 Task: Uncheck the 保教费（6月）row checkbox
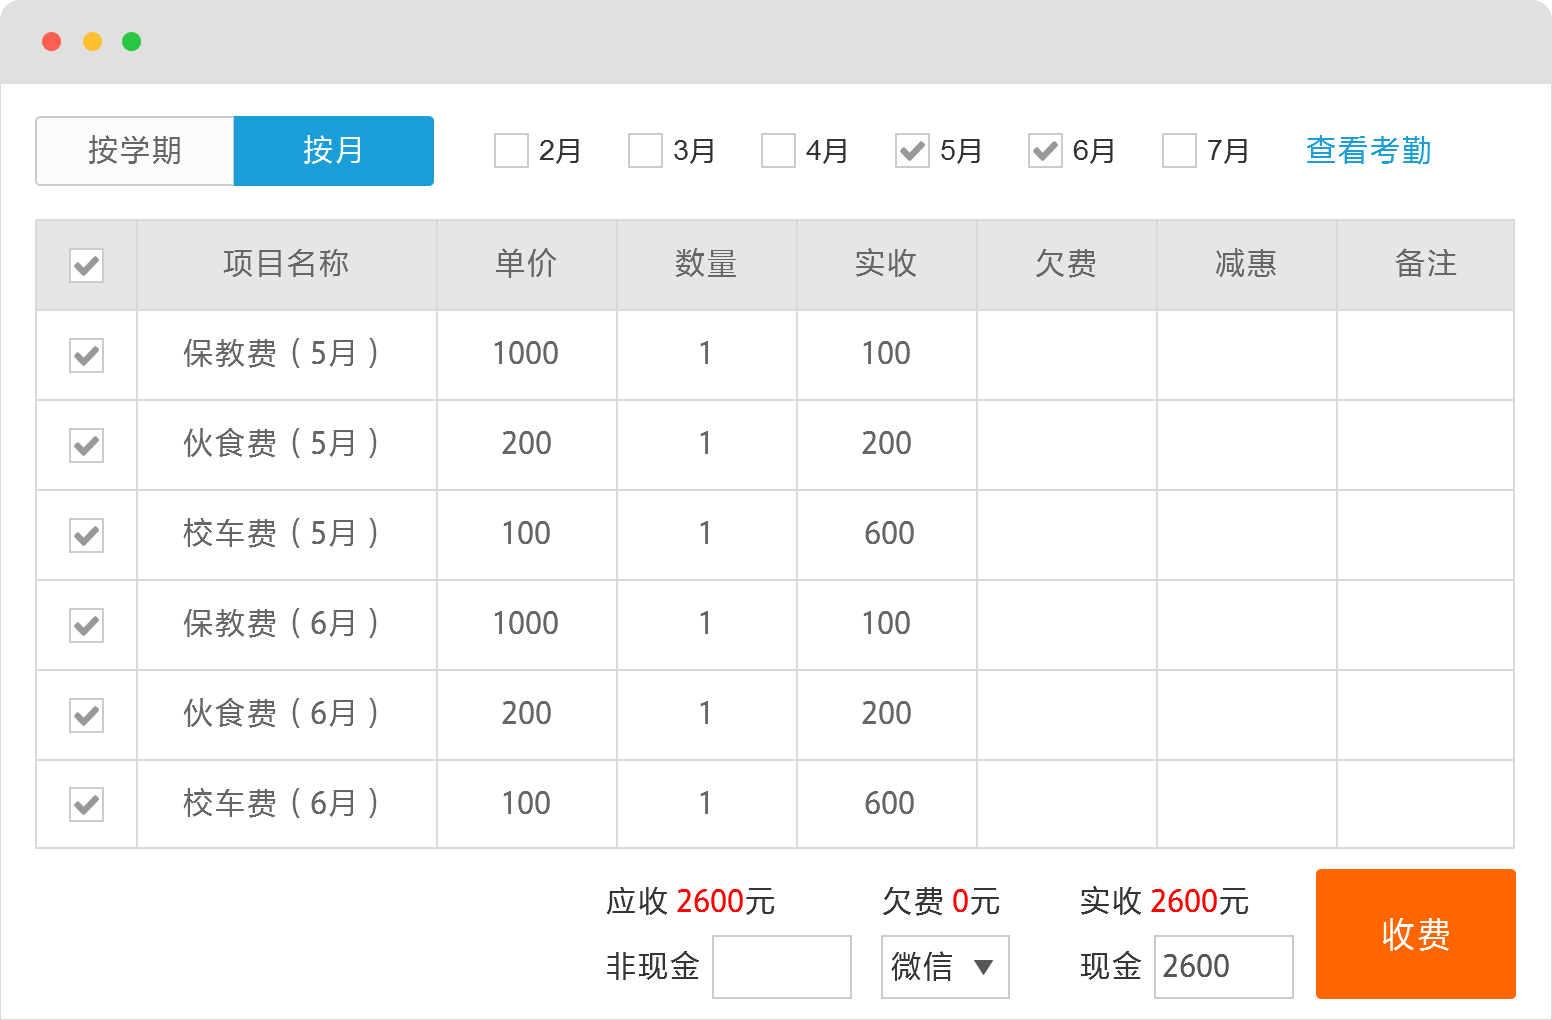87,625
